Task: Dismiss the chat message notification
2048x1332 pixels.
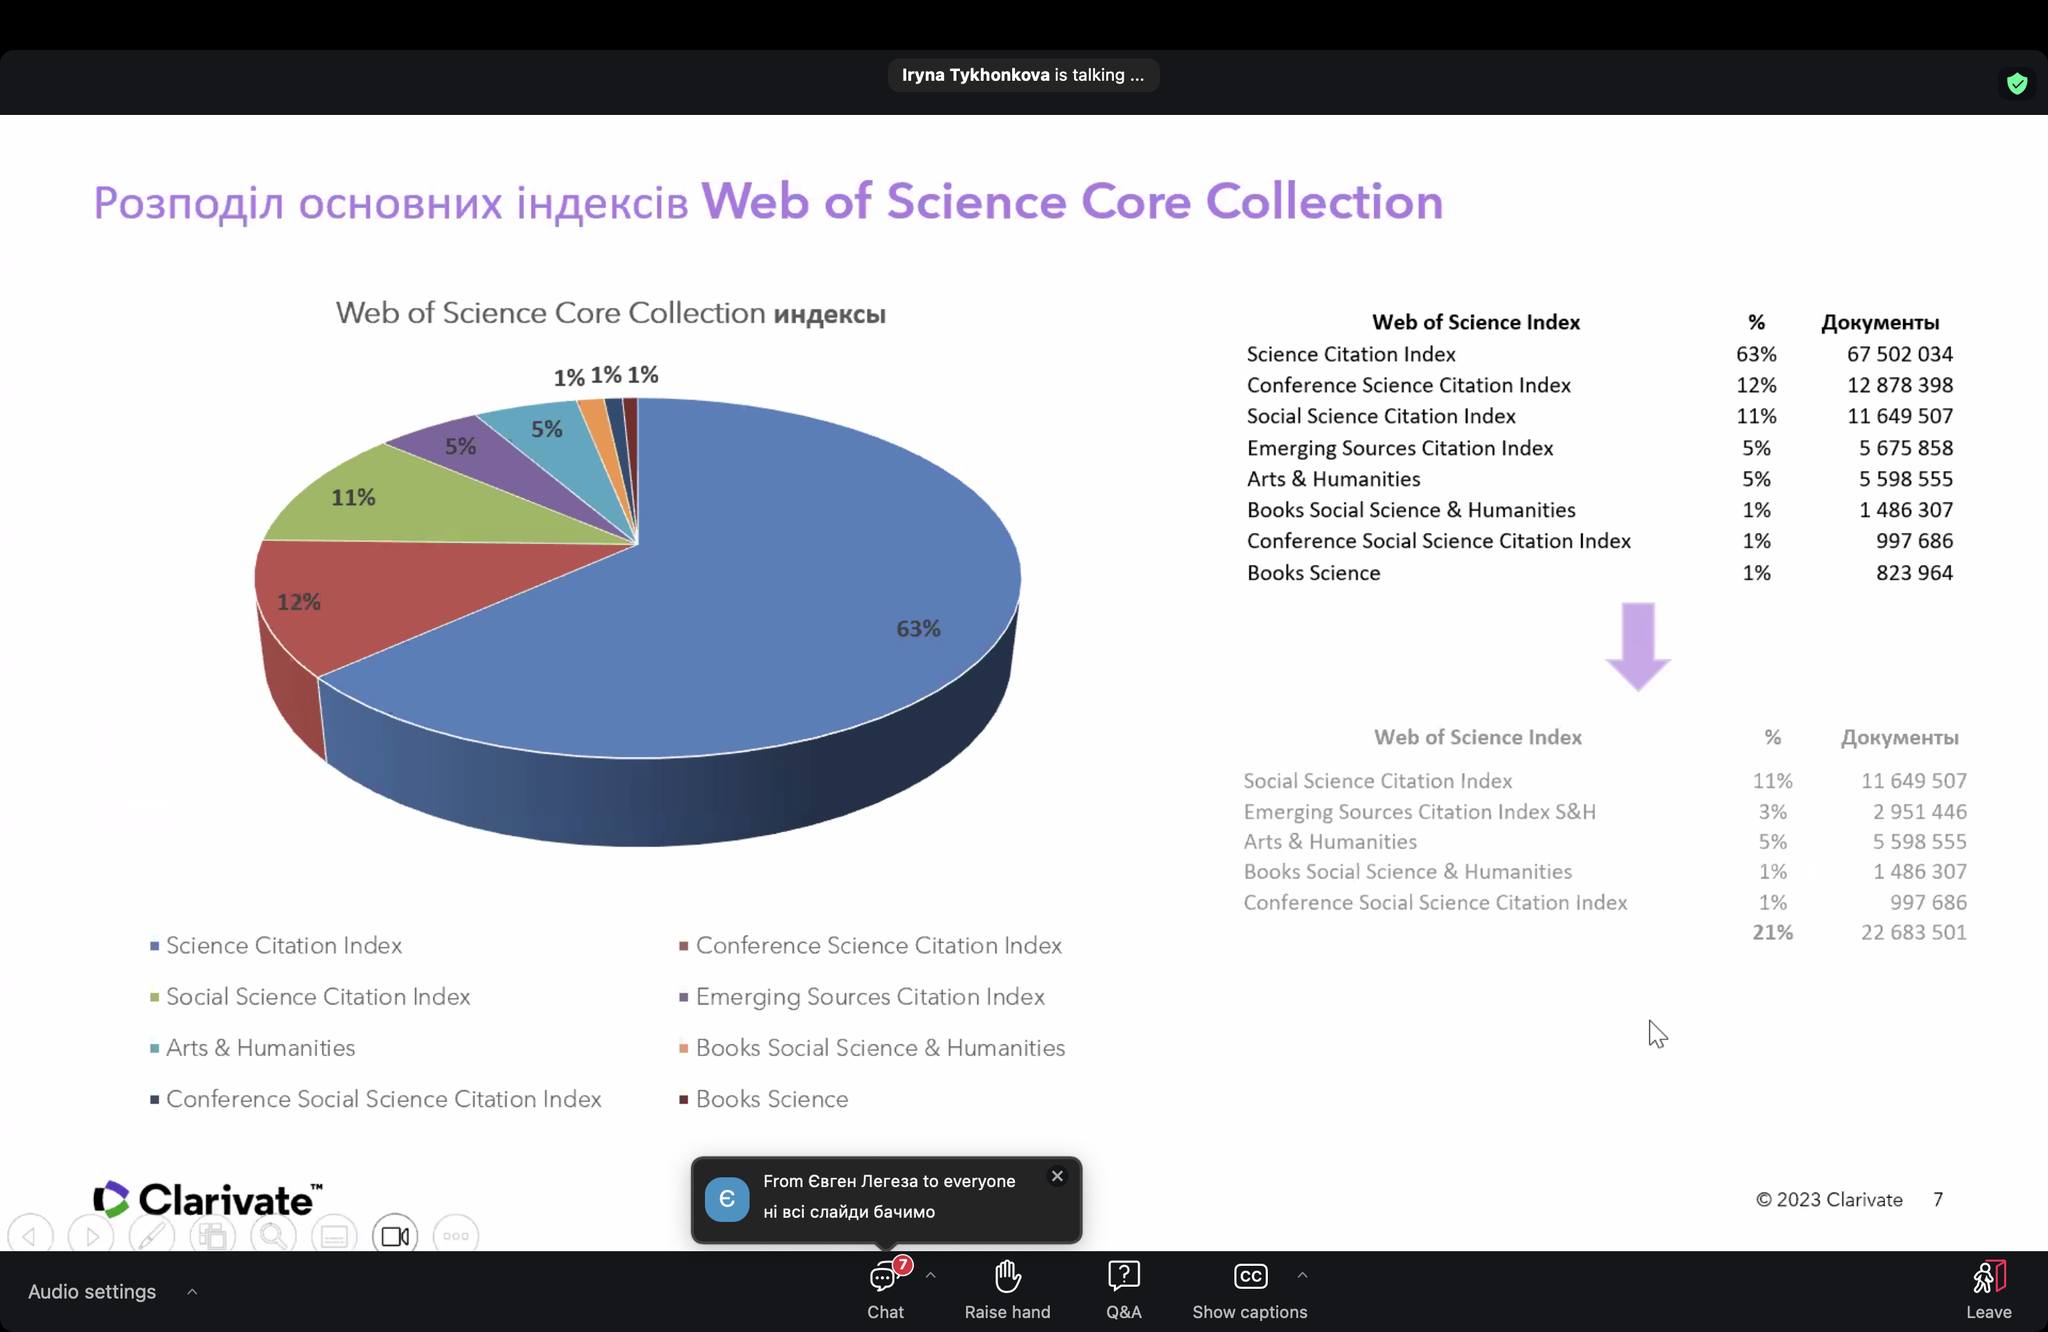Action: click(1057, 1176)
